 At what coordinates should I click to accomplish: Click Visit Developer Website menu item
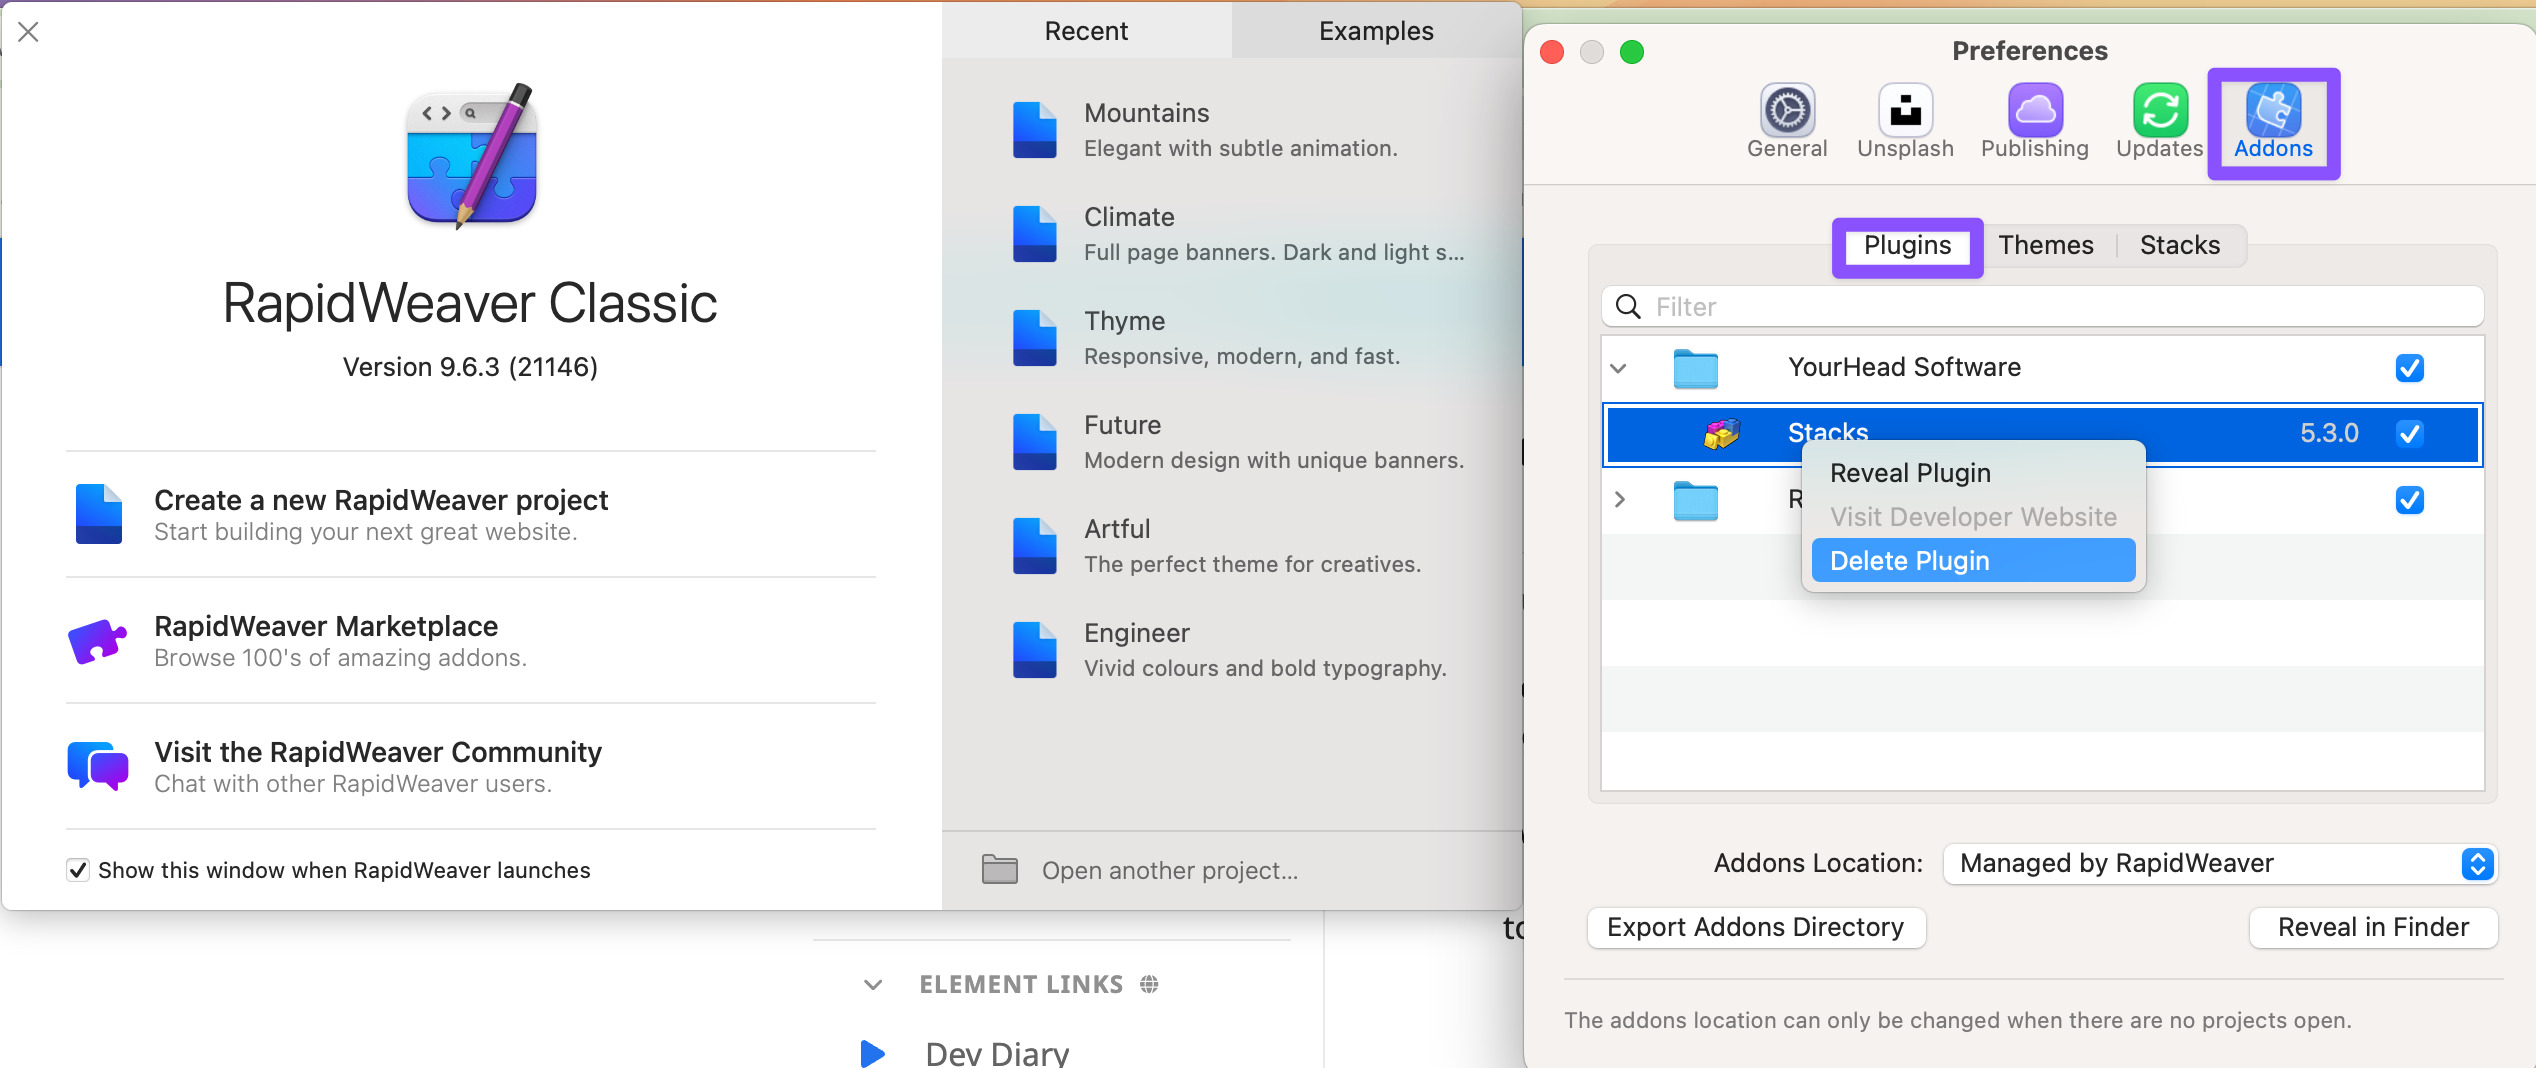[1973, 517]
